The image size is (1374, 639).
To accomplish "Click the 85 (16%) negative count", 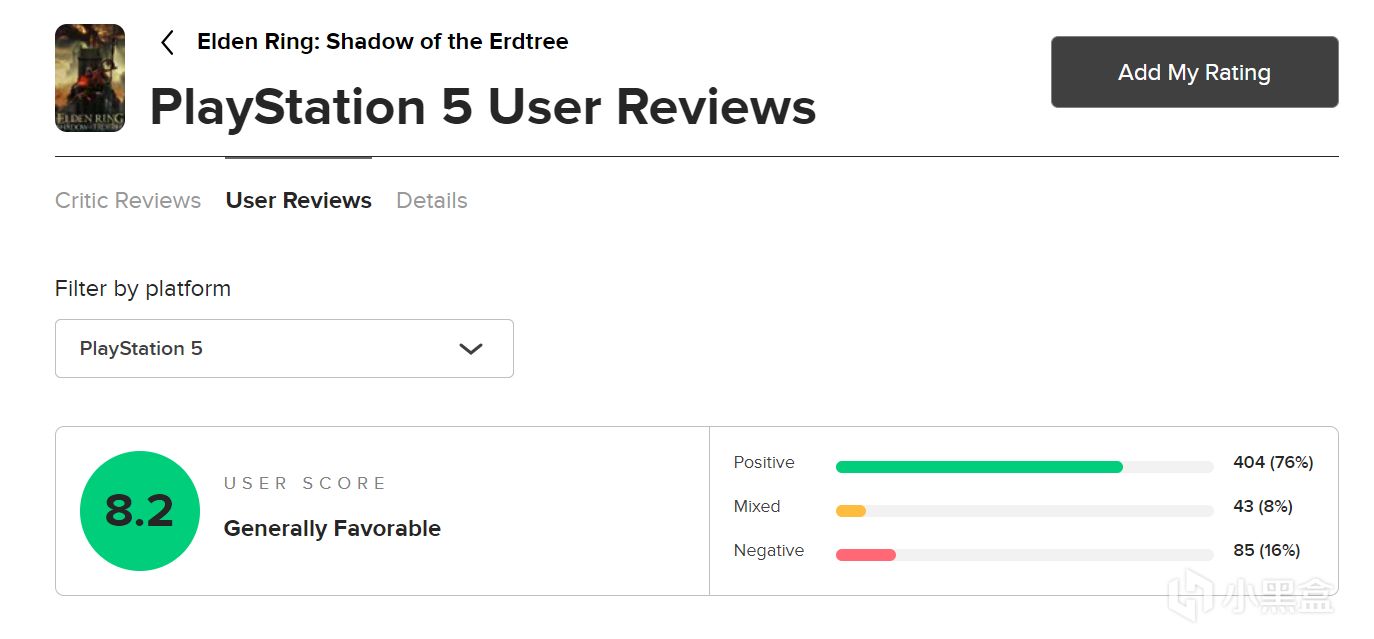I will pos(1267,550).
